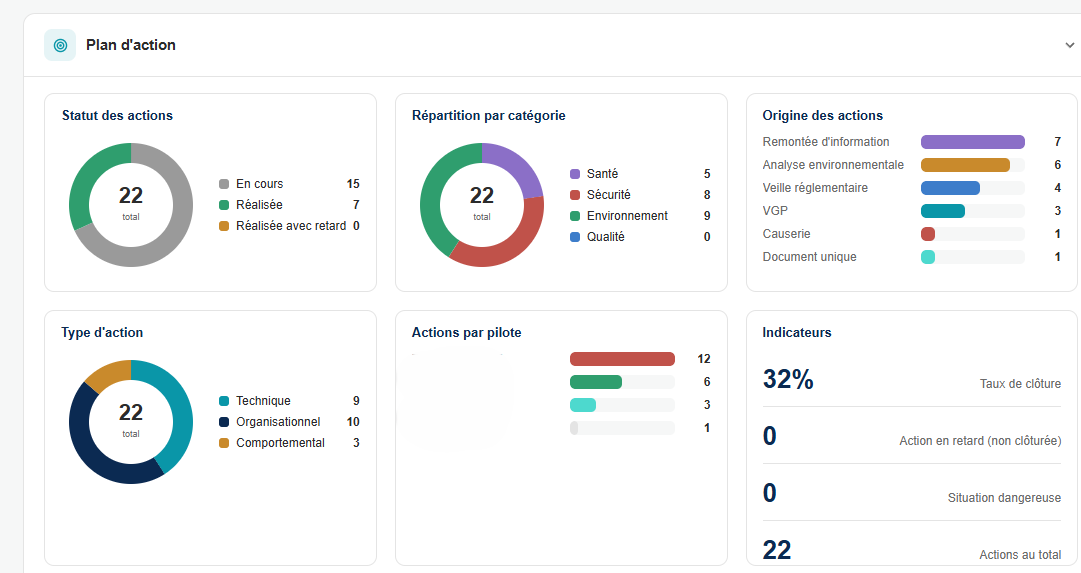Click the grey En cours legend swatch

[224, 184]
